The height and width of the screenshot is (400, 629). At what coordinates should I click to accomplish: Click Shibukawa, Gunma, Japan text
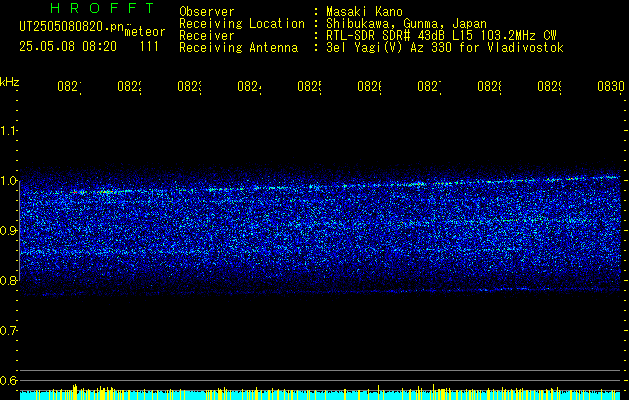(x=406, y=24)
